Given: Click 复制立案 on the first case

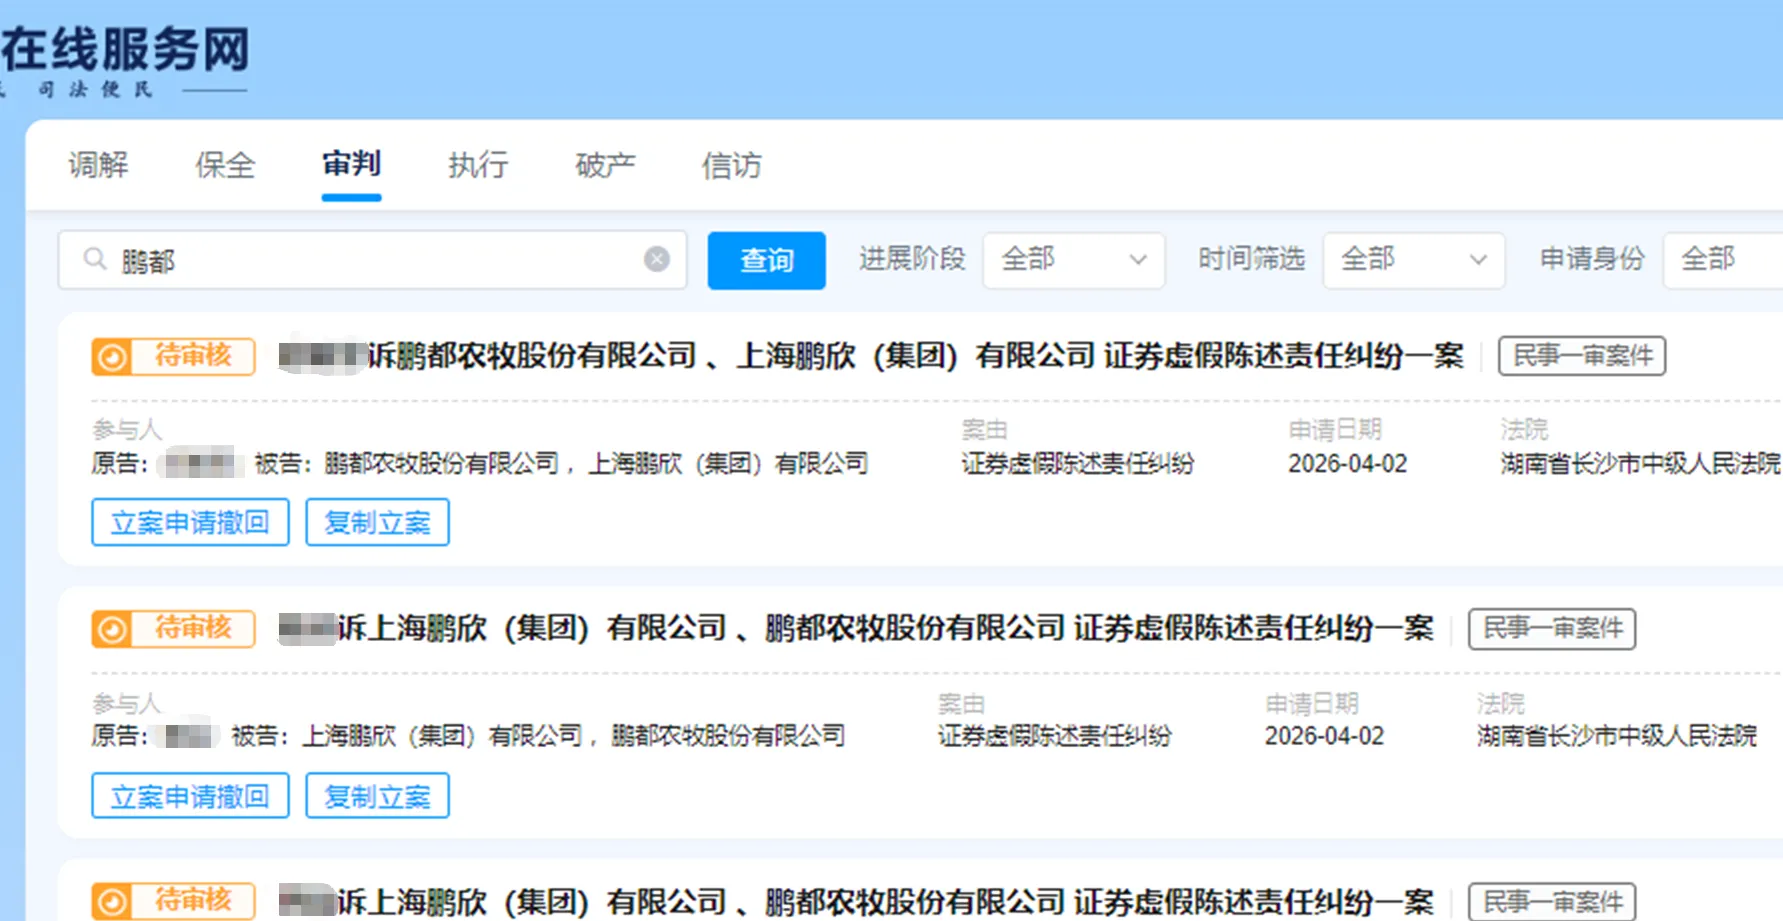Looking at the screenshot, I should (x=377, y=522).
